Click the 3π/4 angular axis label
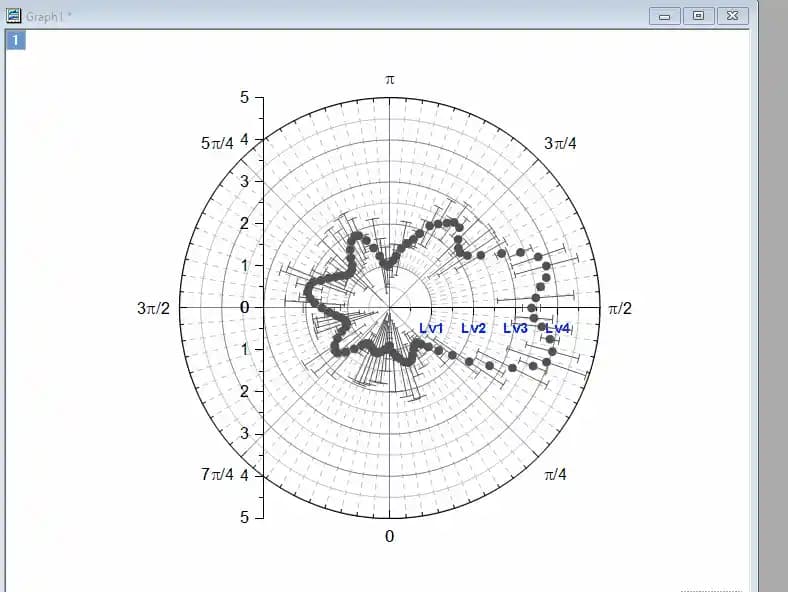The image size is (788, 592). tap(560, 143)
